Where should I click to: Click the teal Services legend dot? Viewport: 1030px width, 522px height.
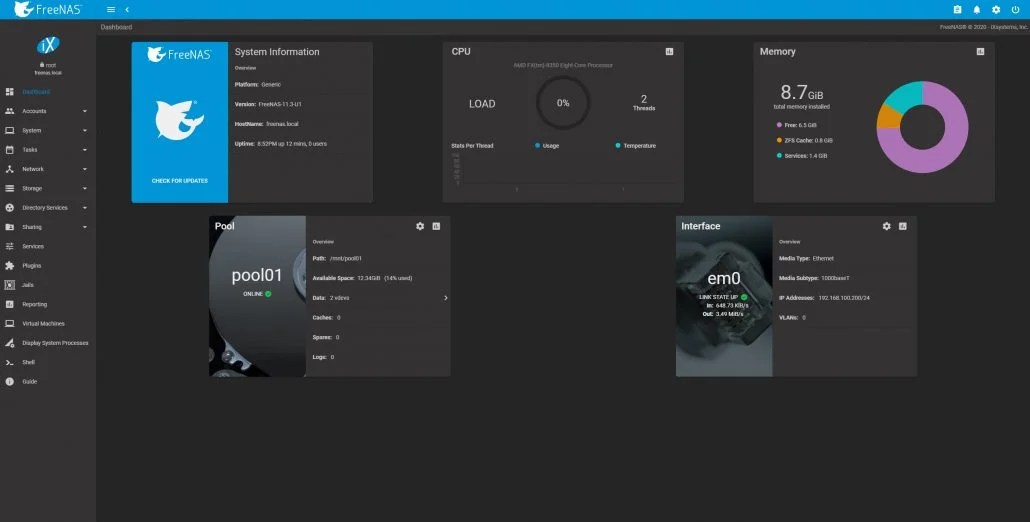779,156
